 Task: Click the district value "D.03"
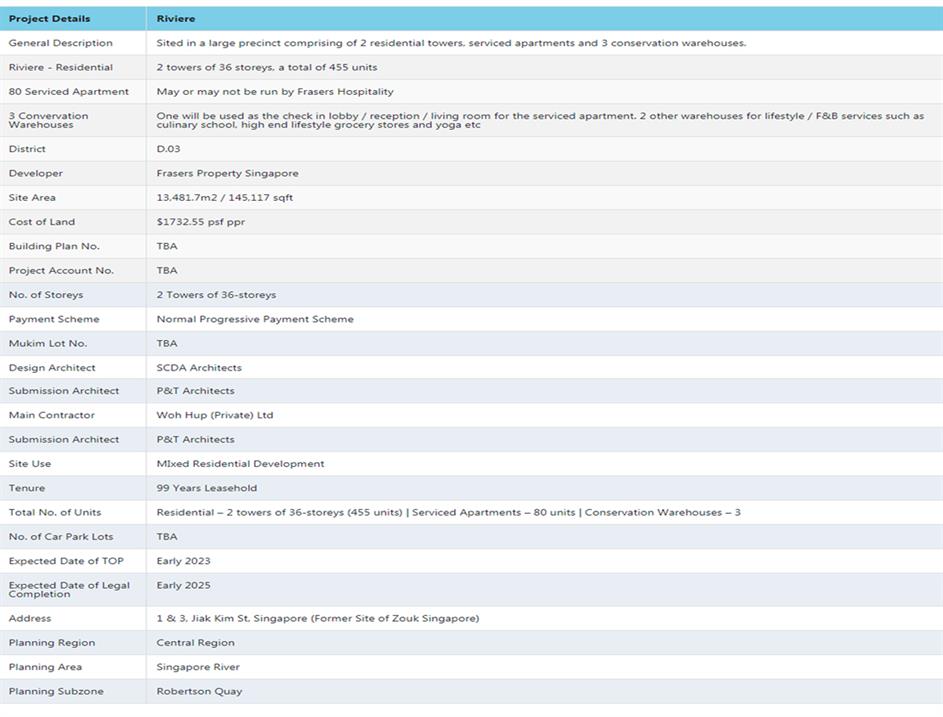(168, 149)
